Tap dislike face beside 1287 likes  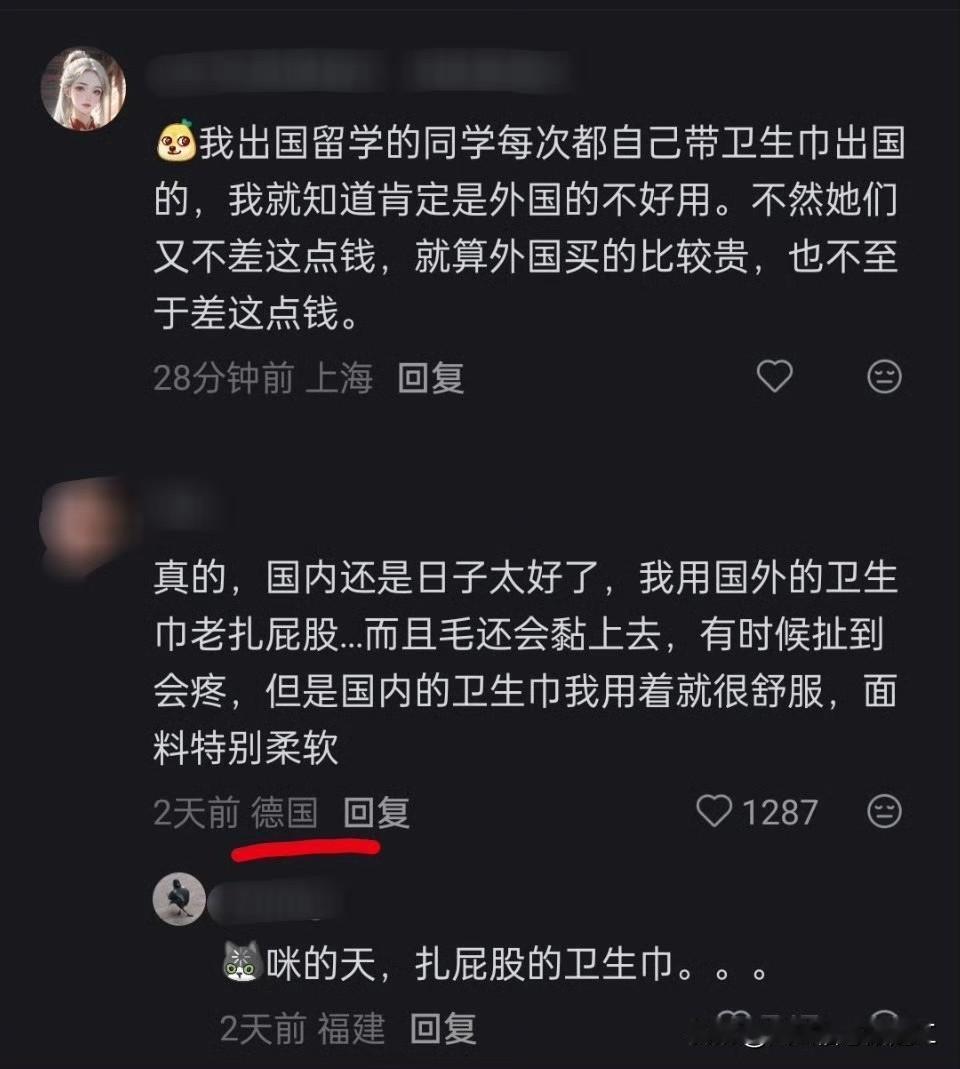pos(884,811)
